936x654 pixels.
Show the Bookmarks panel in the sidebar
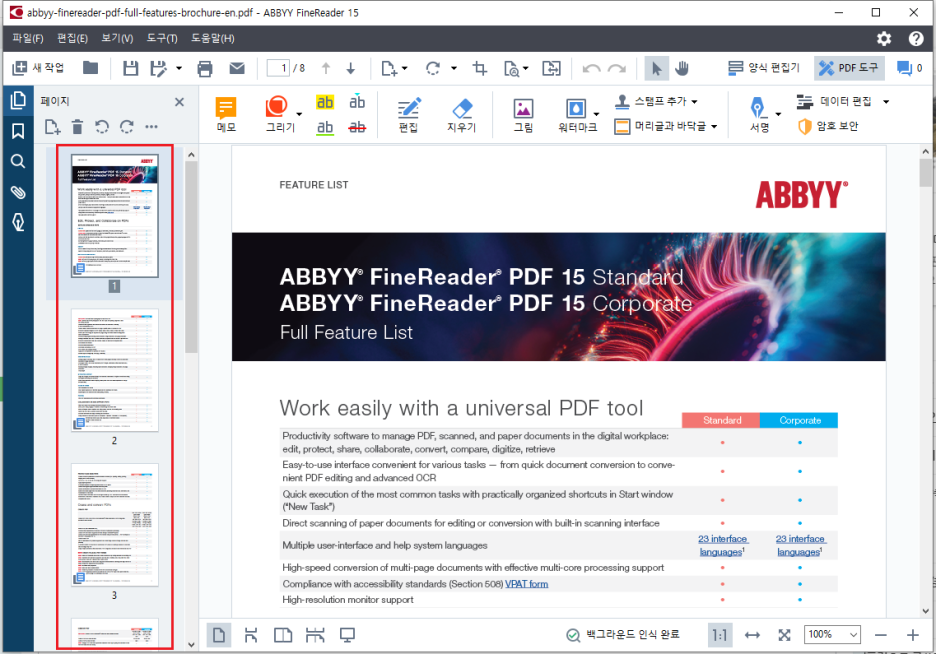(x=18, y=131)
